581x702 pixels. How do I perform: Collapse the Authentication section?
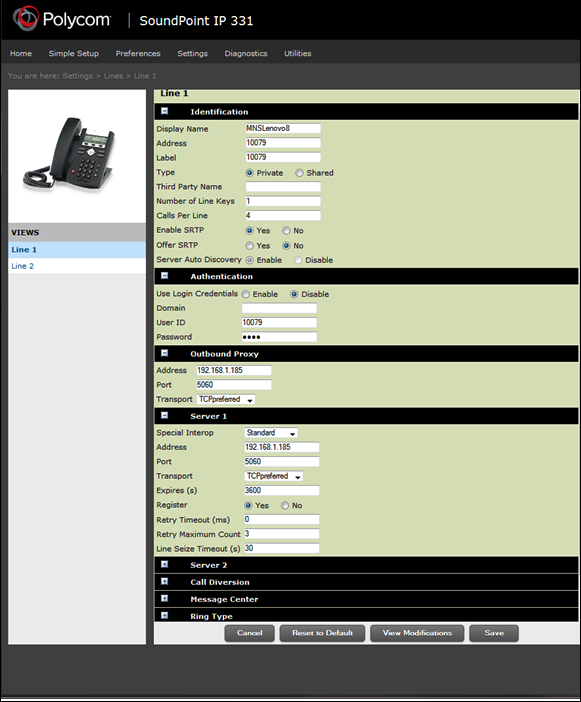tap(164, 276)
